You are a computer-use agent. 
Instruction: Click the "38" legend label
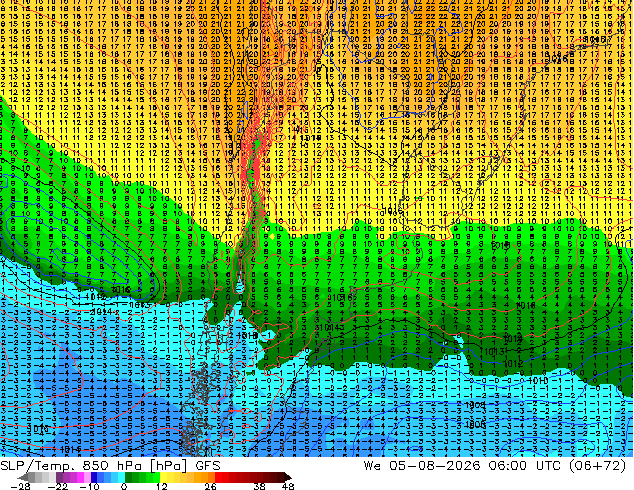(x=259, y=486)
